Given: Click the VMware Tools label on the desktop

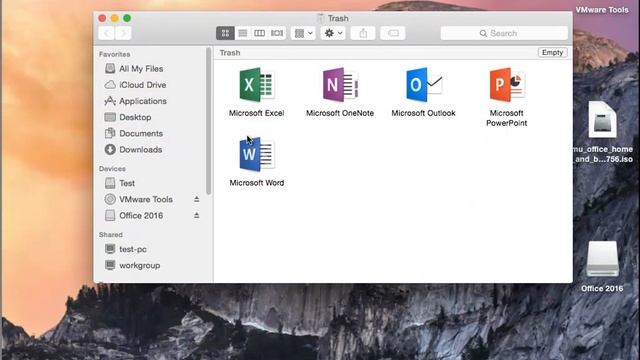Looking at the screenshot, I should tap(602, 10).
